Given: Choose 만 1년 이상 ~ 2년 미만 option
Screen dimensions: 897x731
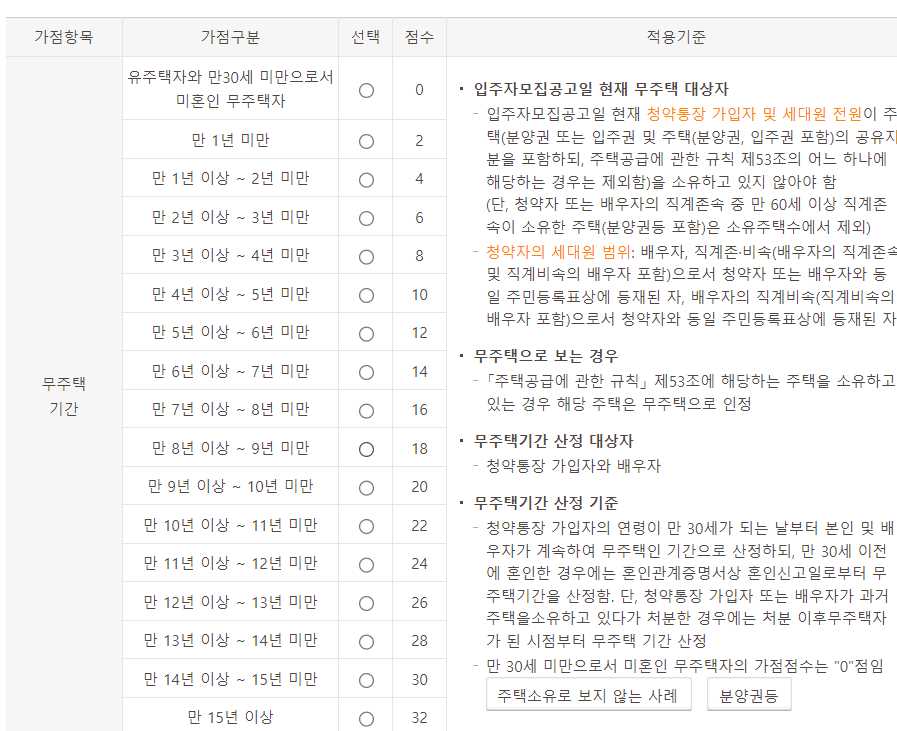Looking at the screenshot, I should [366, 180].
